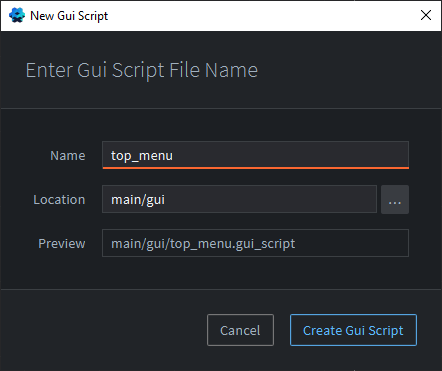The width and height of the screenshot is (442, 371).
Task: Click the 'main/gui' text in Location field
Action: [138, 200]
